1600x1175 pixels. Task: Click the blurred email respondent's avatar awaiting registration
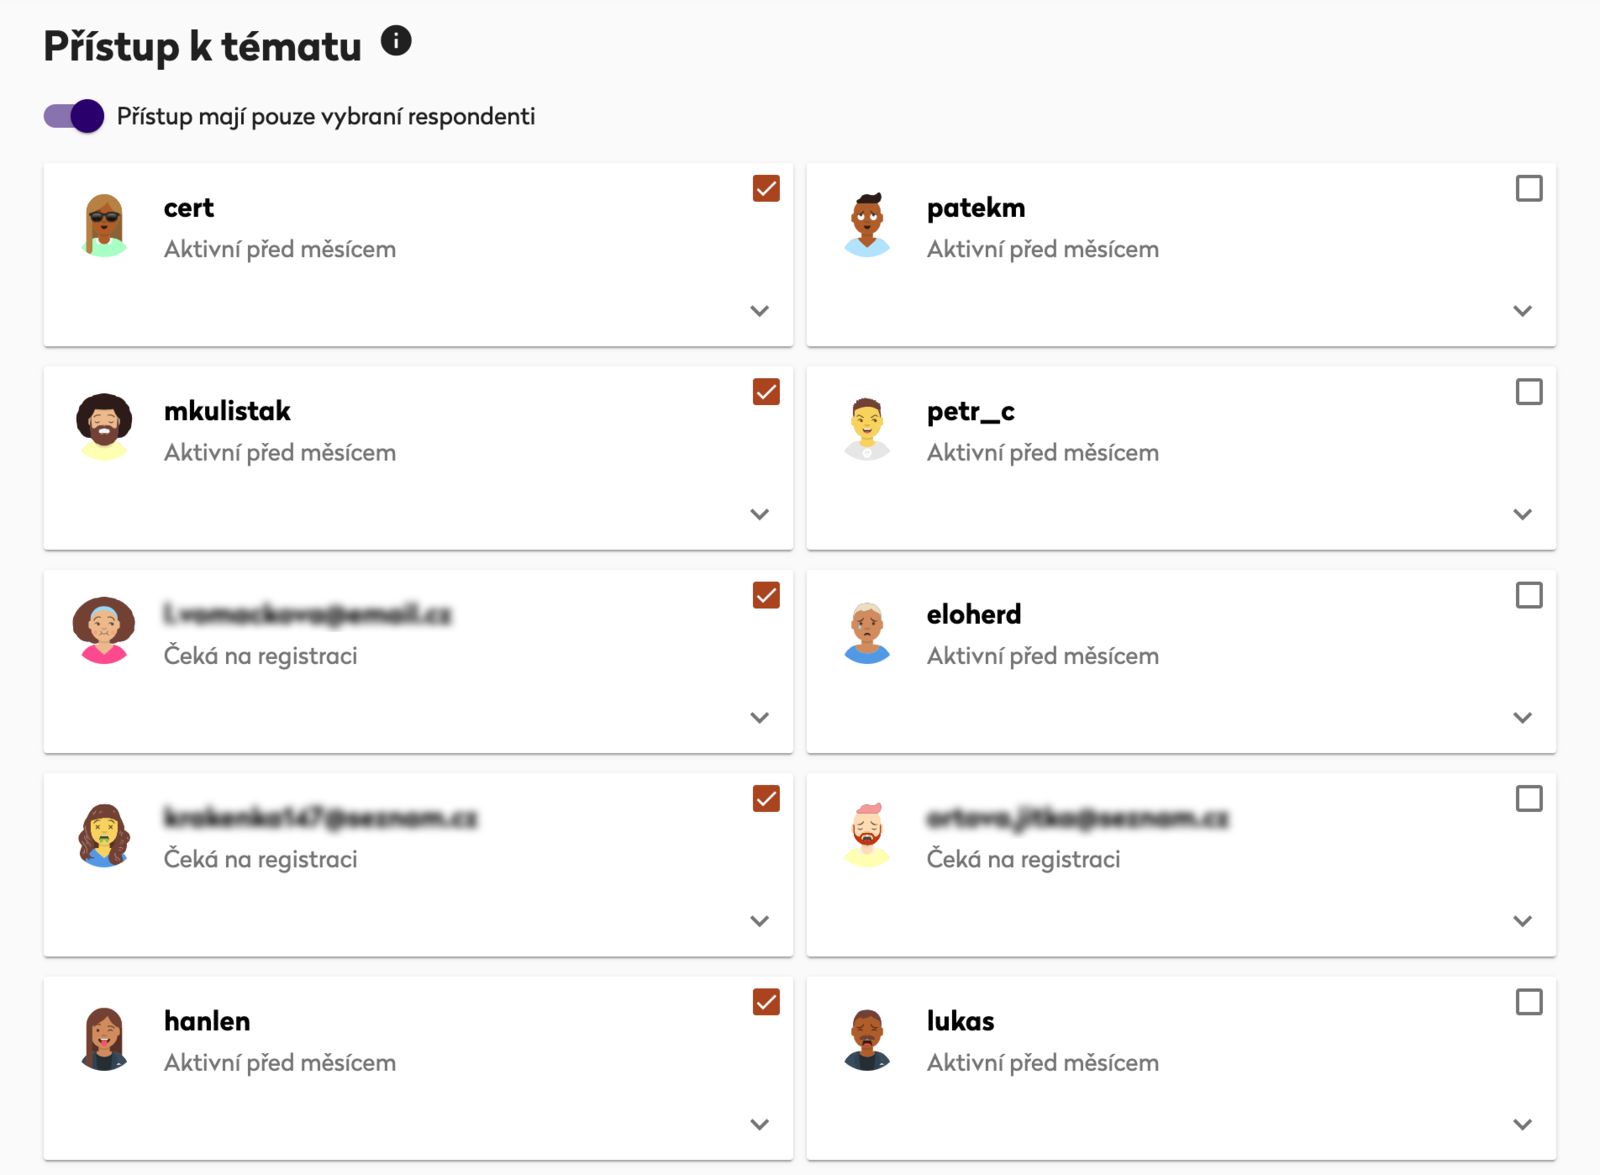coord(104,631)
